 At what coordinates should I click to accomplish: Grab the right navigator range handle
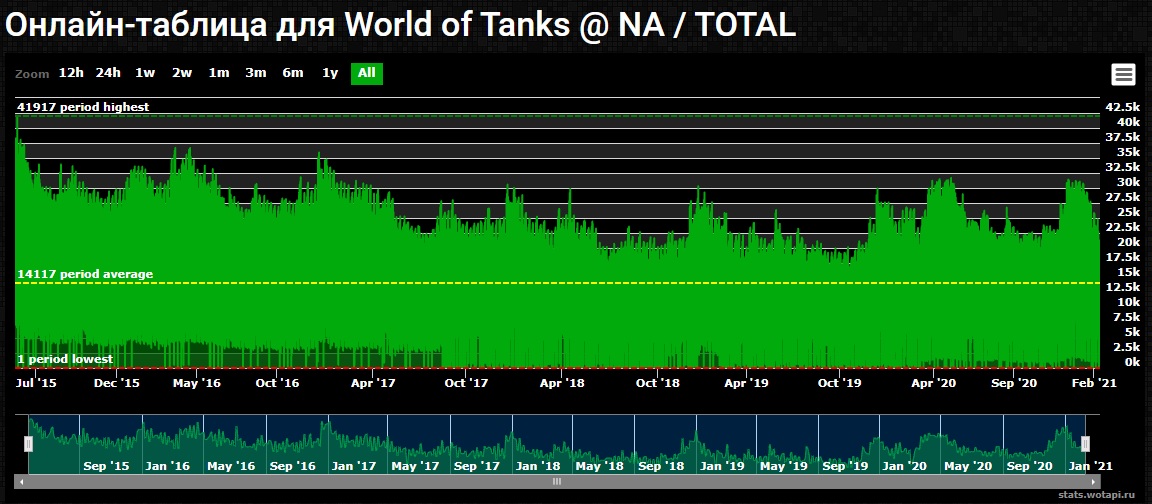pyautogui.click(x=1085, y=444)
